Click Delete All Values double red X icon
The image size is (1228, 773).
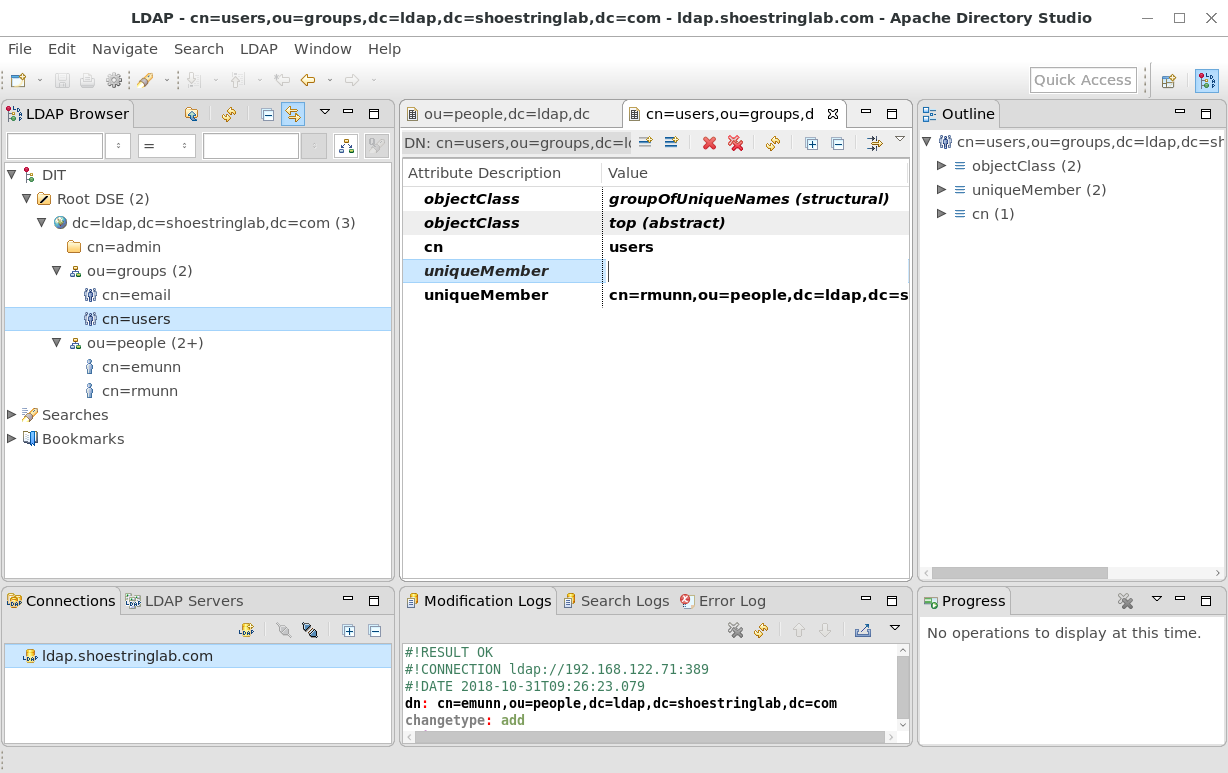[735, 143]
